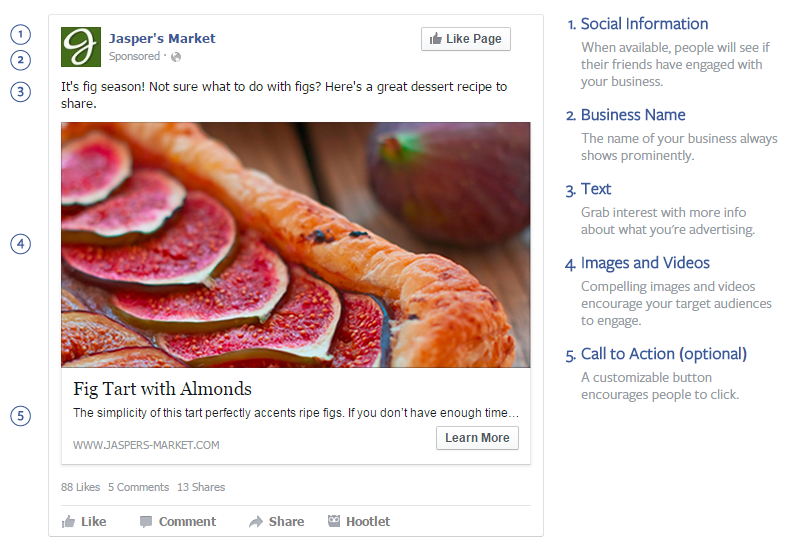Image resolution: width=795 pixels, height=545 pixels.
Task: Click numbered circle marker 5
Action: point(21,416)
